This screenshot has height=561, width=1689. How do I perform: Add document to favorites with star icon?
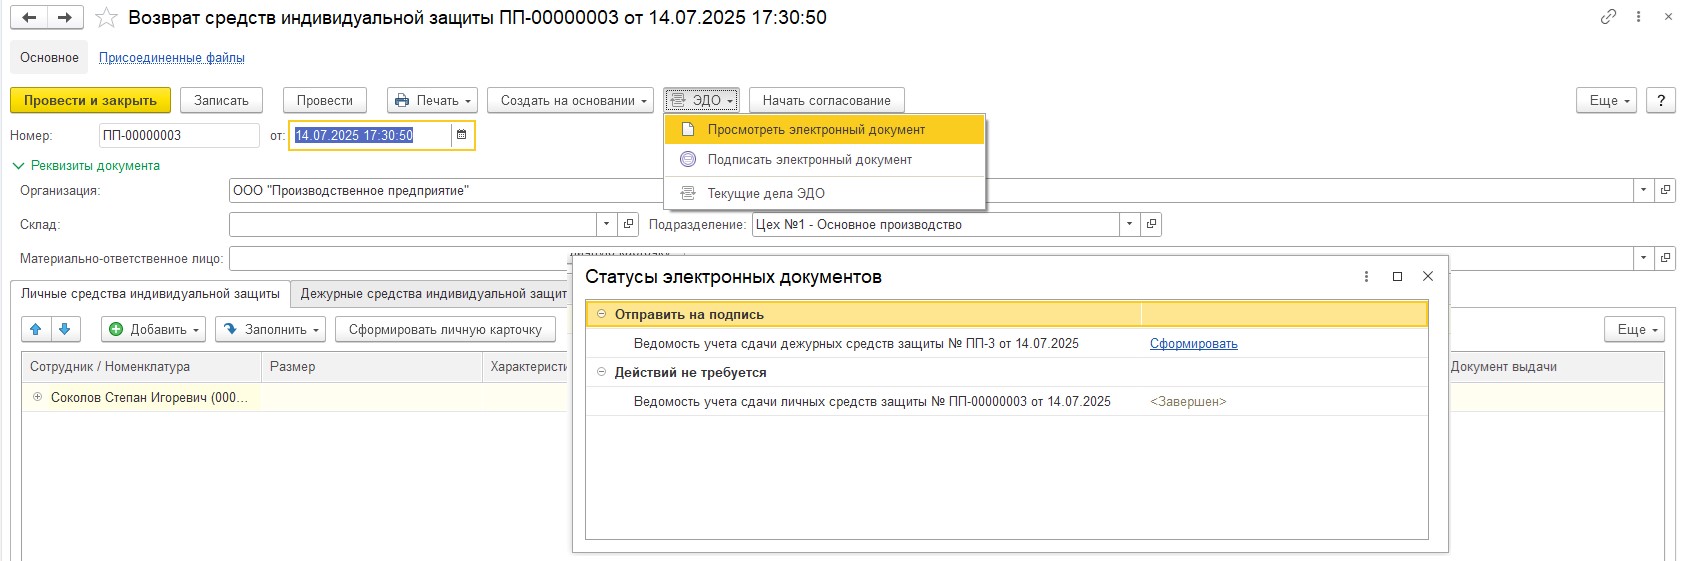[106, 18]
